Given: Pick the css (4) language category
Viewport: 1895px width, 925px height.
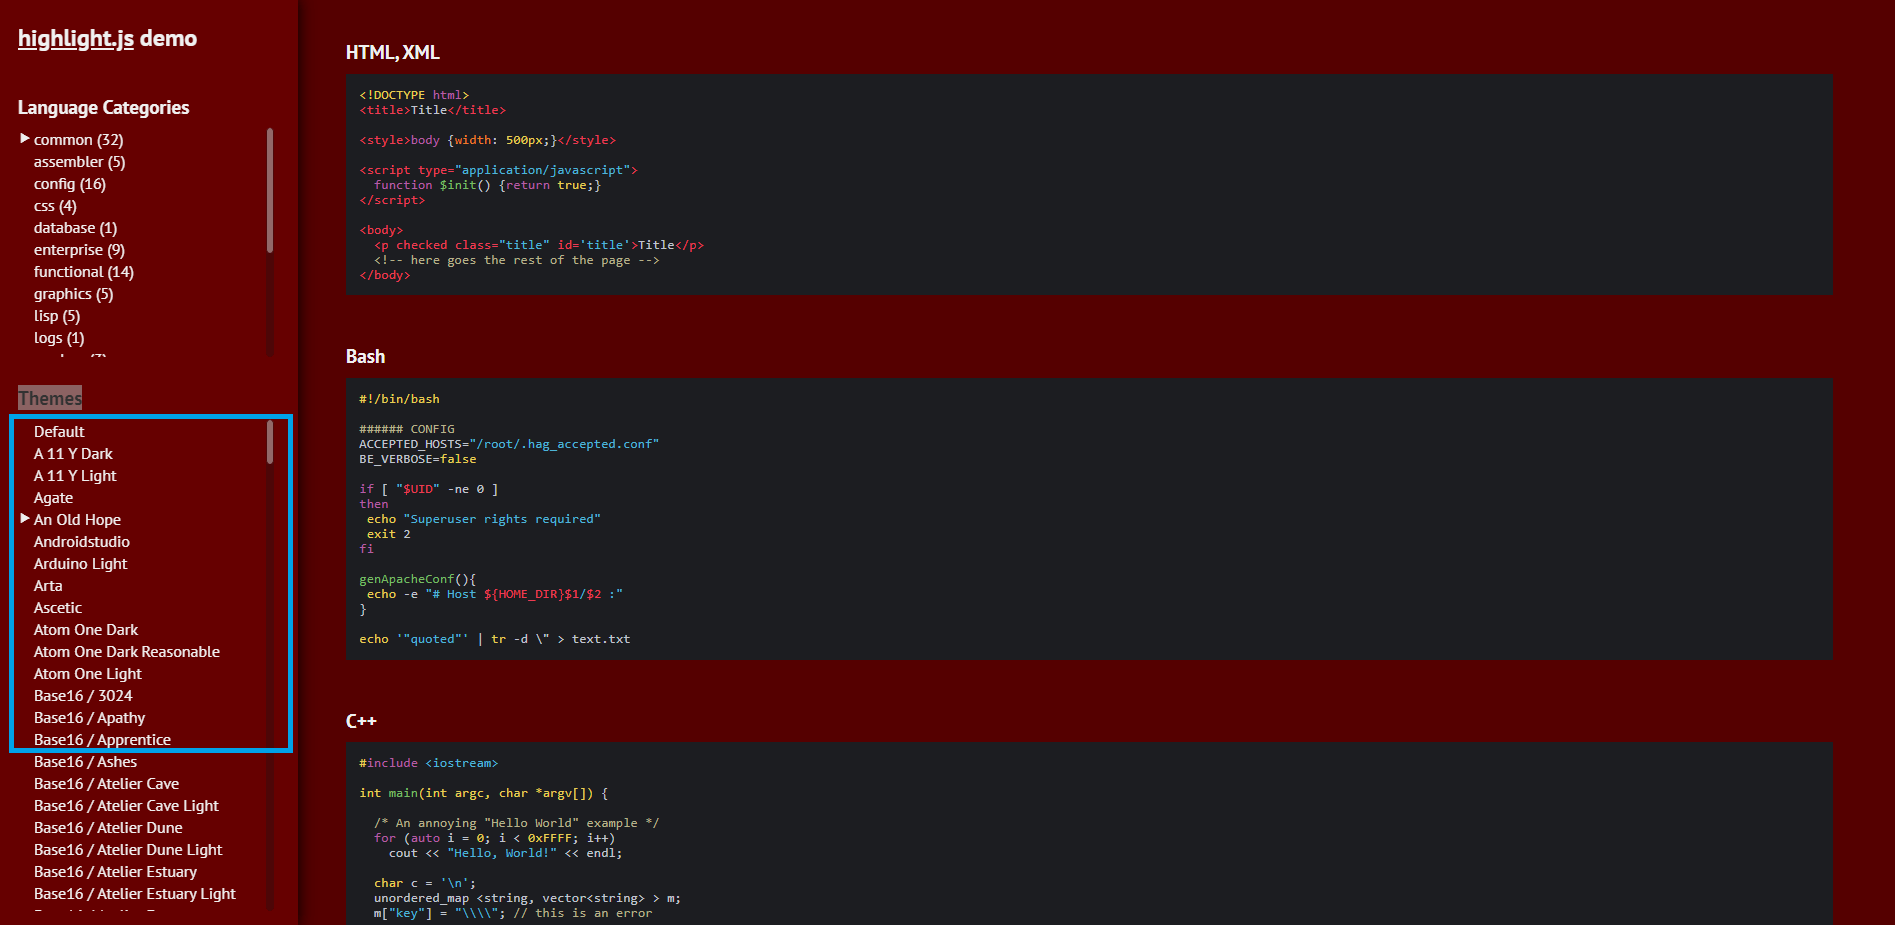Looking at the screenshot, I should [55, 206].
